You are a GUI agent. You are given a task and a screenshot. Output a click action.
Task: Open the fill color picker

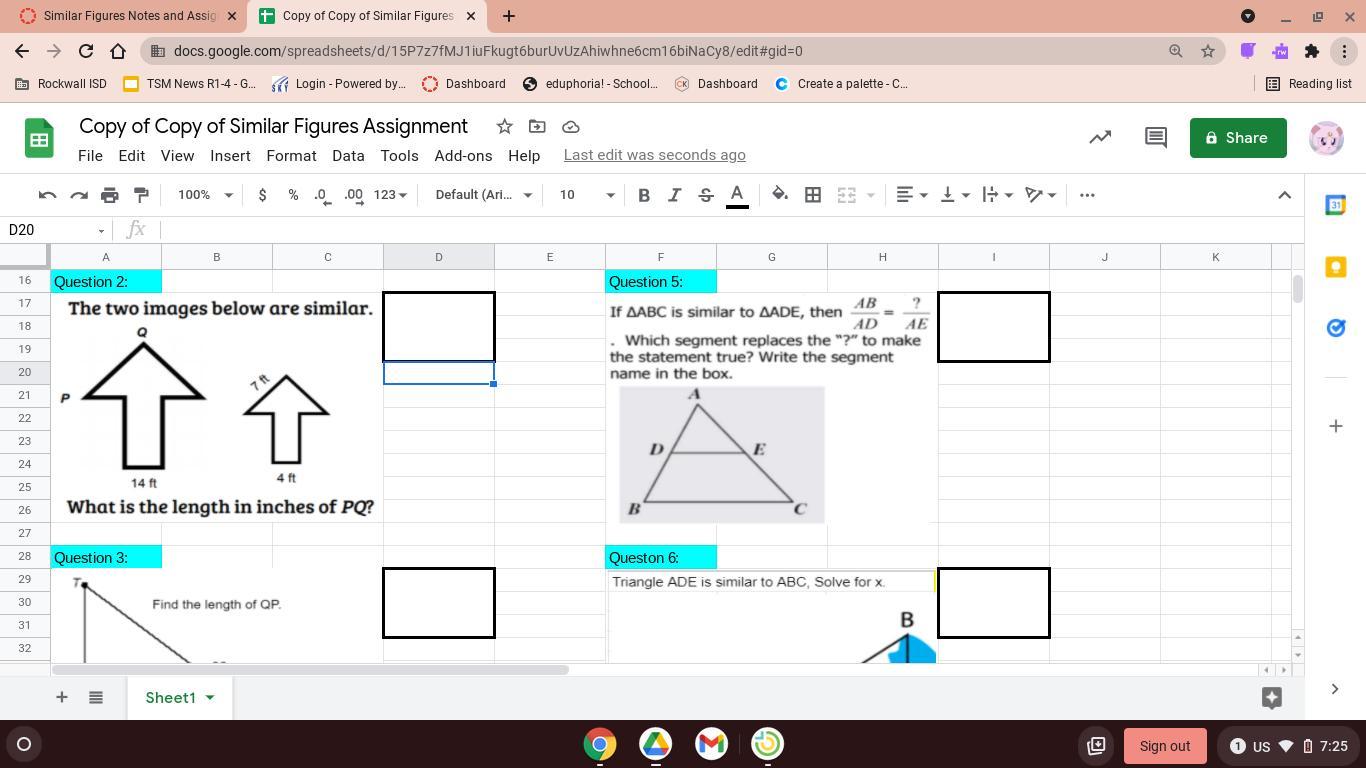coord(780,195)
